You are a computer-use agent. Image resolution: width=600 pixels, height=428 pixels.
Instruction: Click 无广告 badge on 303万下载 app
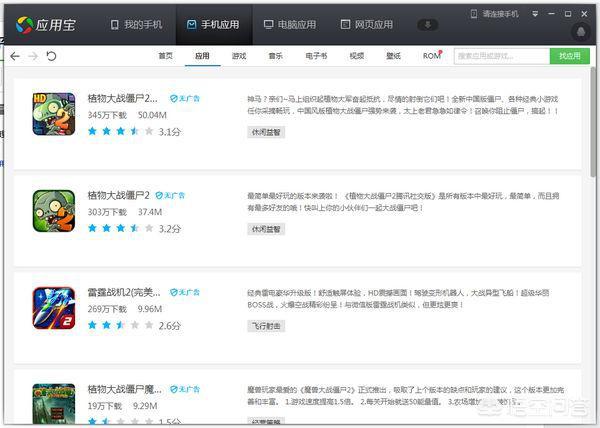[x=170, y=195]
